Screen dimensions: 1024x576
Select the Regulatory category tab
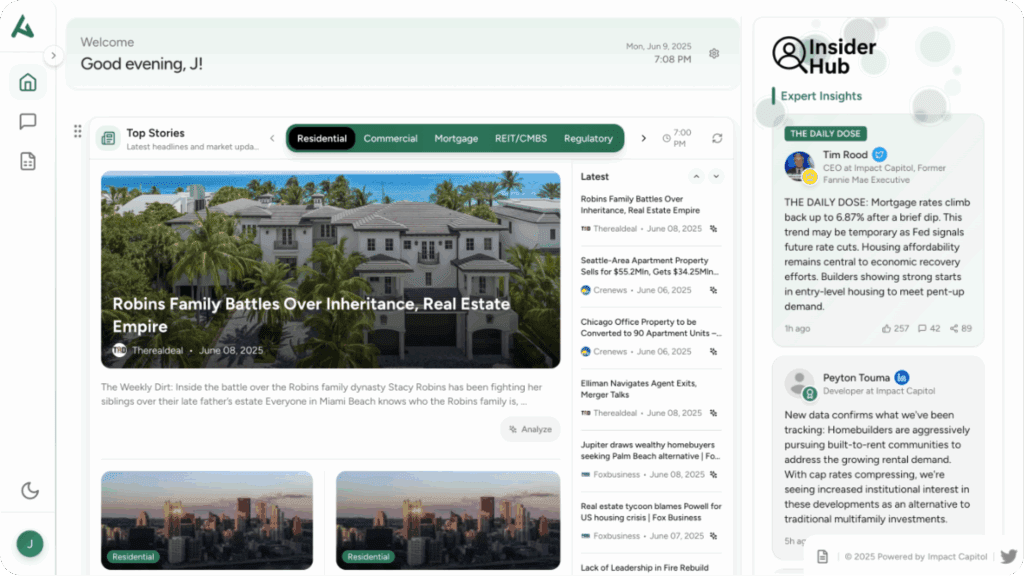point(588,138)
